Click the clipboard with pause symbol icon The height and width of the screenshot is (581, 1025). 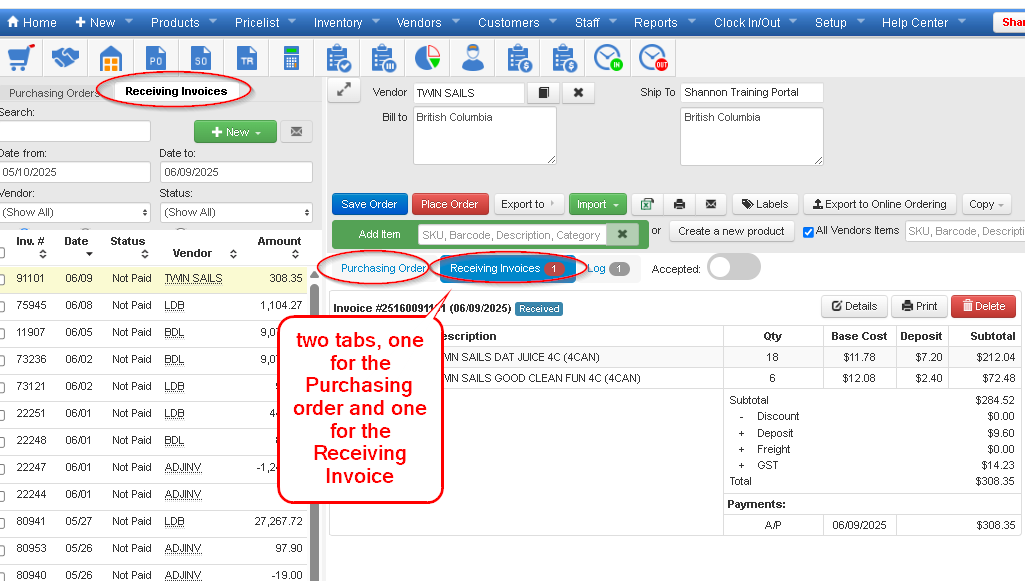[383, 58]
